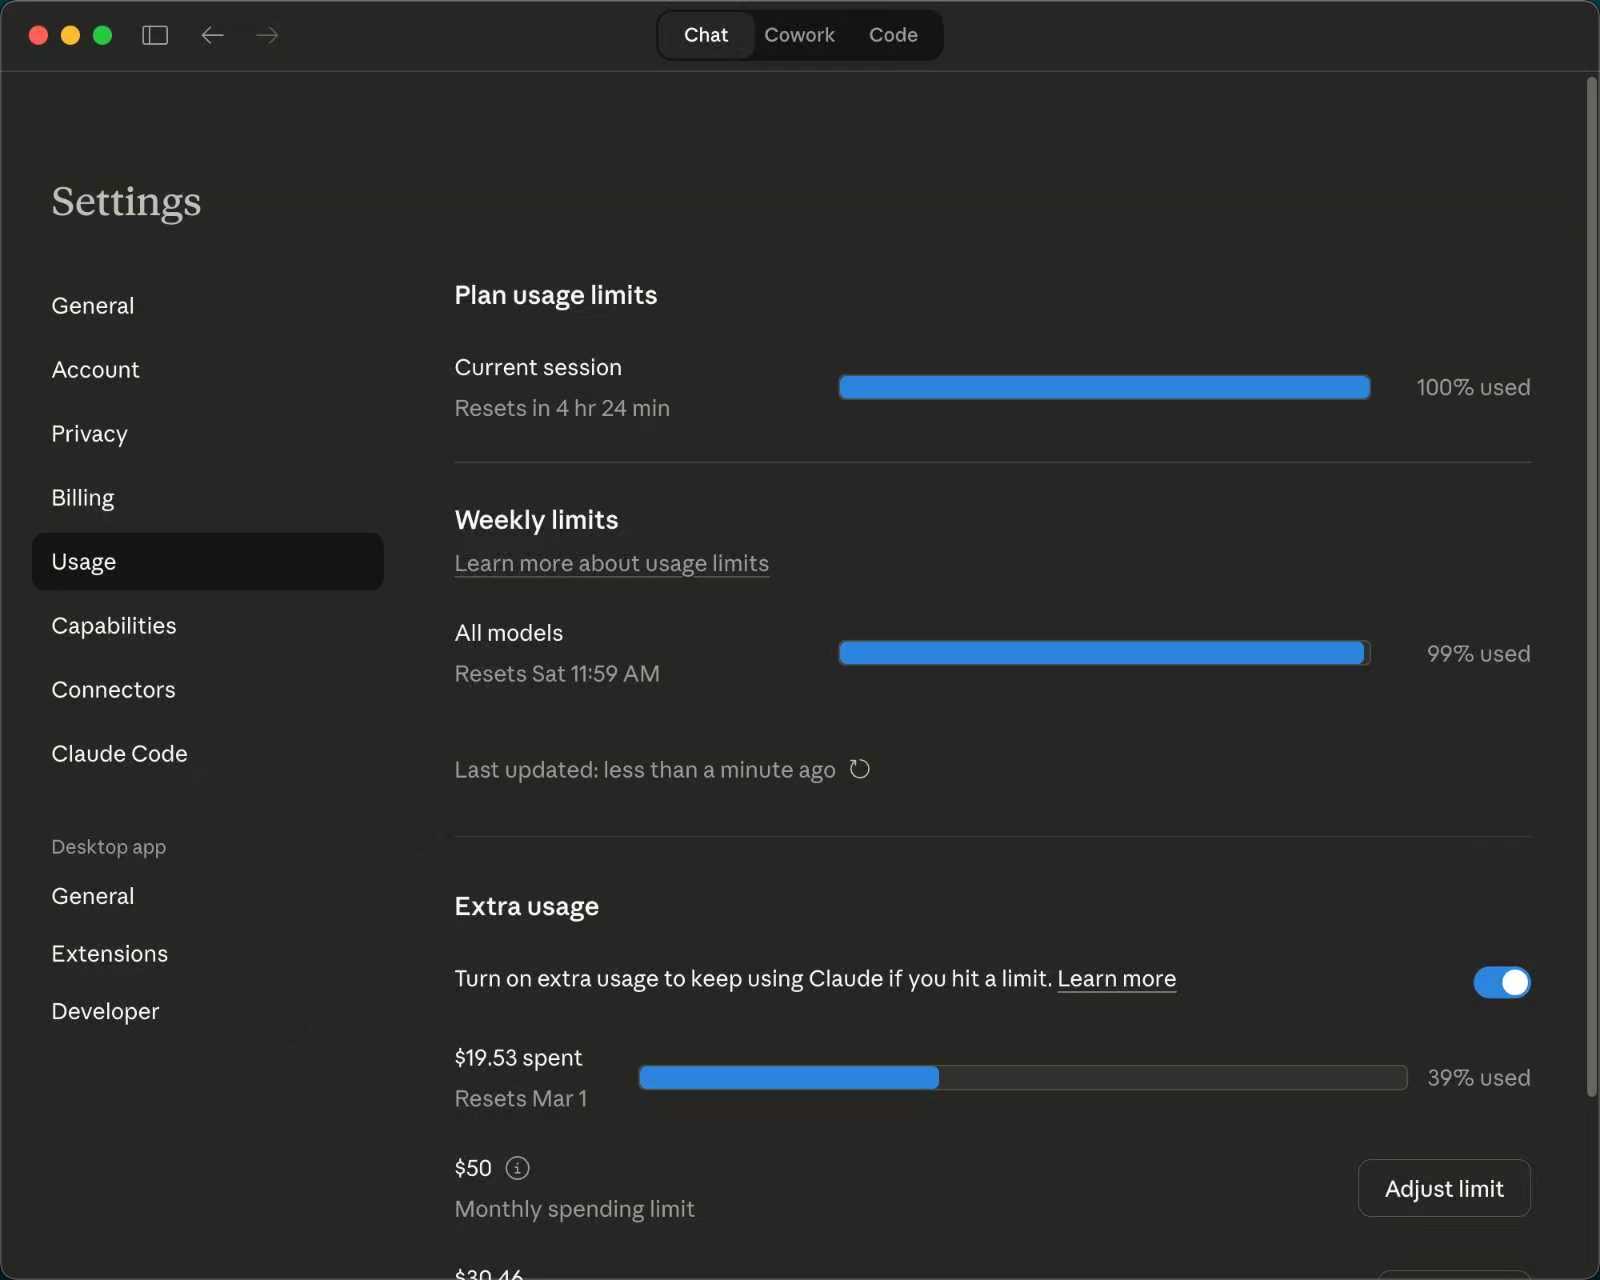Select the Chat tab
The height and width of the screenshot is (1280, 1600).
point(706,35)
